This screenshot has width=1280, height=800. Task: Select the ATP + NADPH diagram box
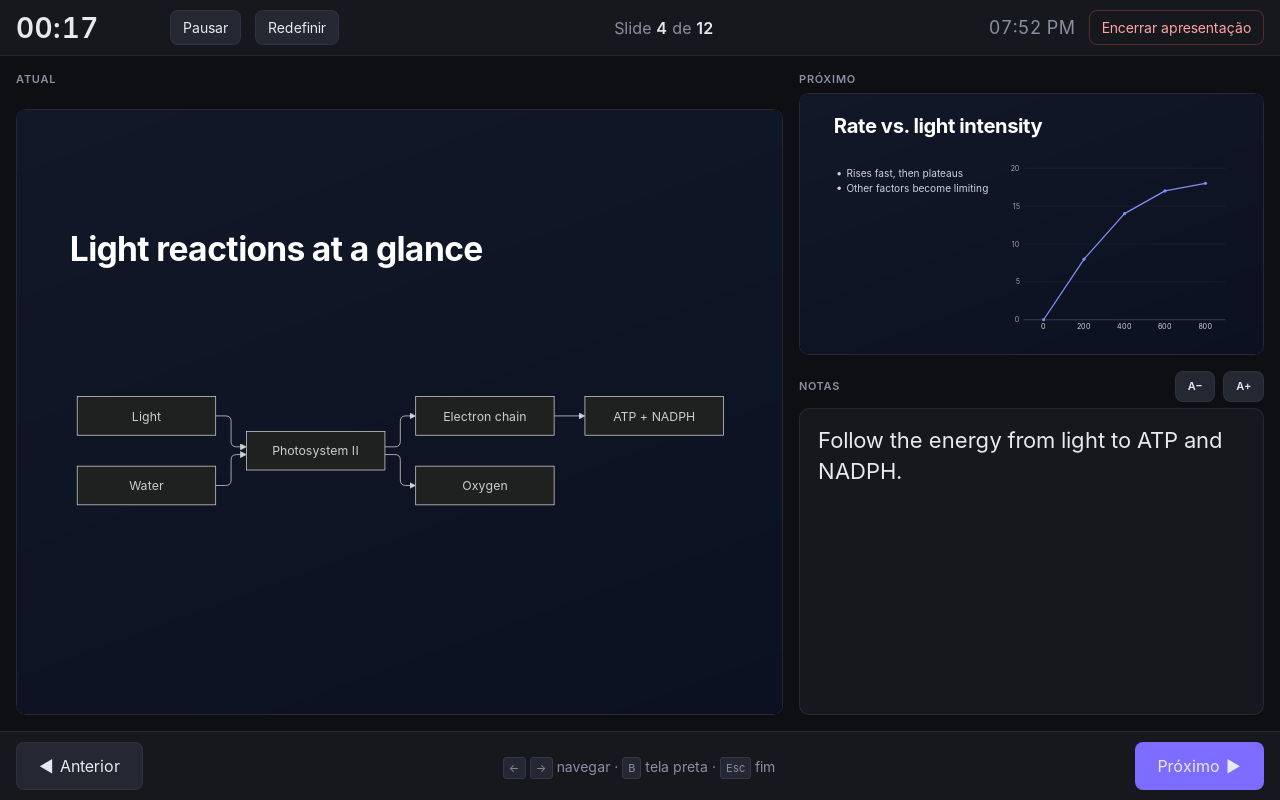pyautogui.click(x=654, y=416)
